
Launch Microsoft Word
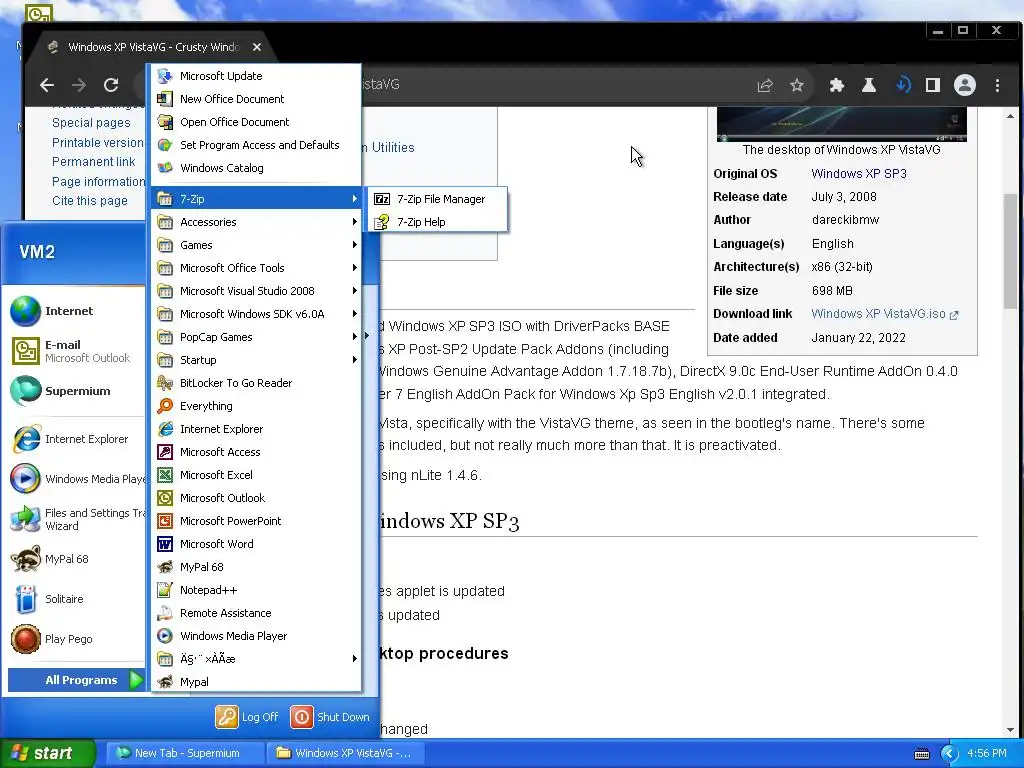click(256, 544)
